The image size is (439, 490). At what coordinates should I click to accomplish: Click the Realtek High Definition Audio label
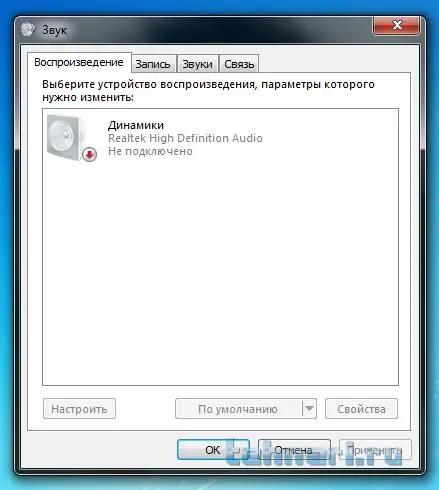tap(185, 138)
